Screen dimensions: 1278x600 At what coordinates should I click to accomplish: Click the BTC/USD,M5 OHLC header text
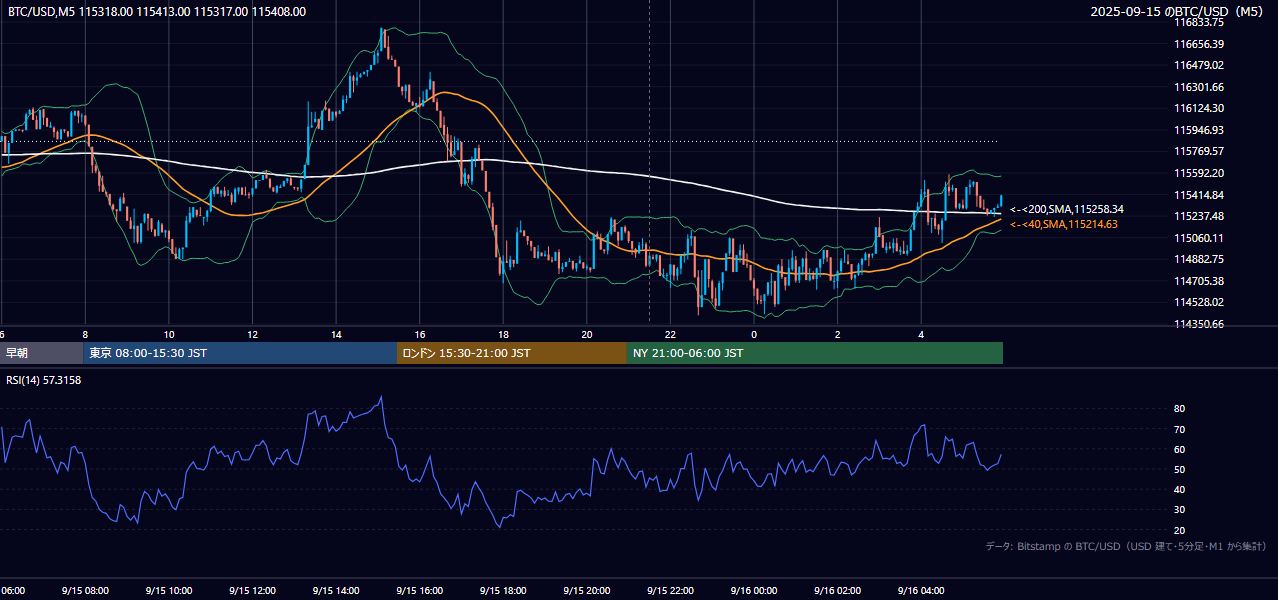pos(157,12)
